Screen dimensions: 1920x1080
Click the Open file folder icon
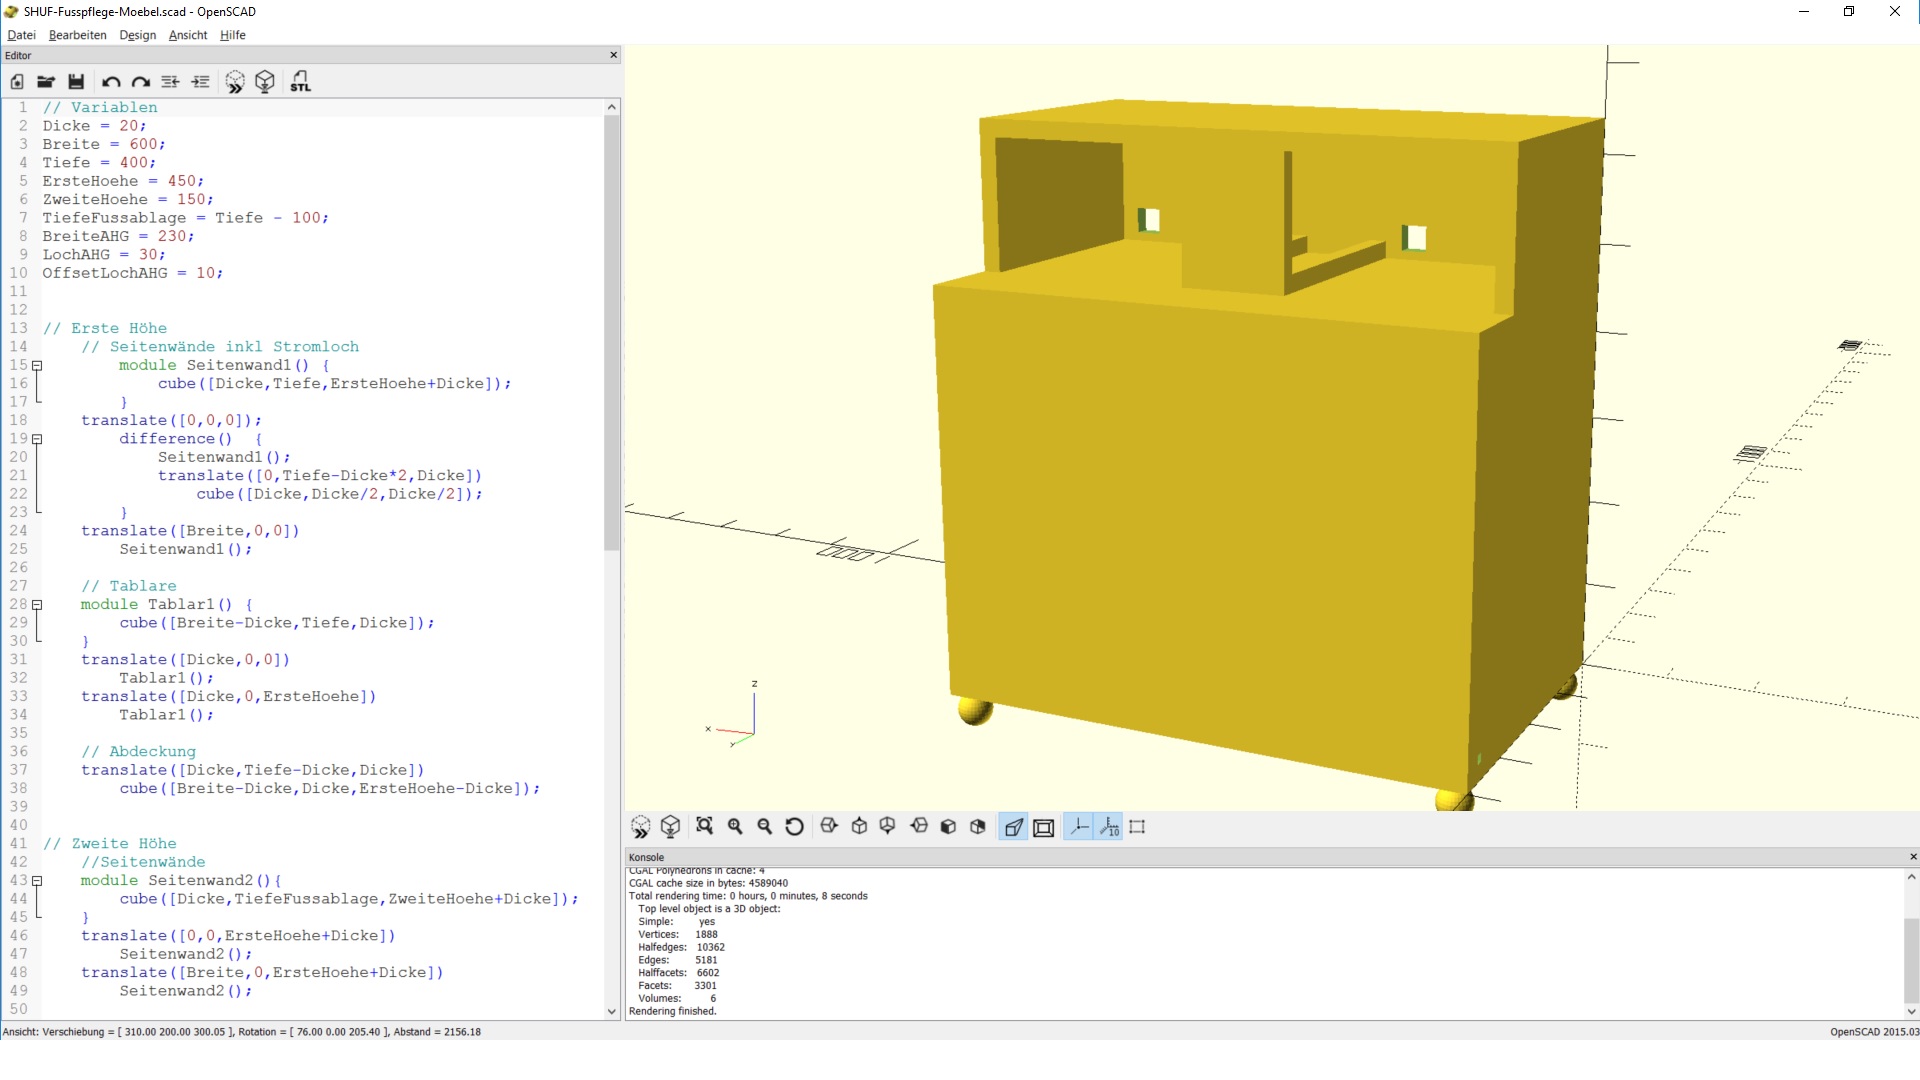pyautogui.click(x=46, y=82)
